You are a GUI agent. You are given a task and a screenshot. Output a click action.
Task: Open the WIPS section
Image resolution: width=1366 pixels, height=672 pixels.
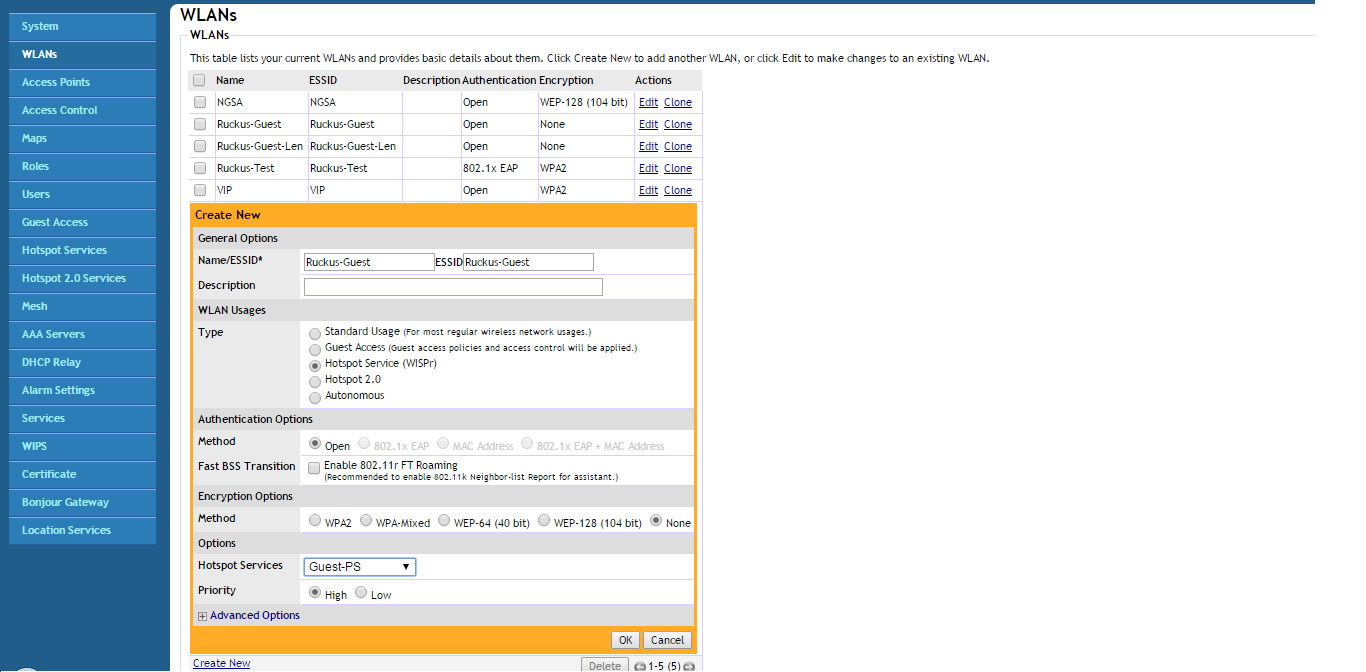point(82,446)
